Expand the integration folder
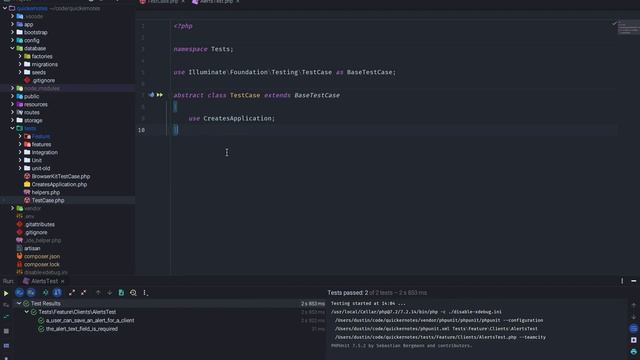The height and width of the screenshot is (360, 640). pos(20,152)
